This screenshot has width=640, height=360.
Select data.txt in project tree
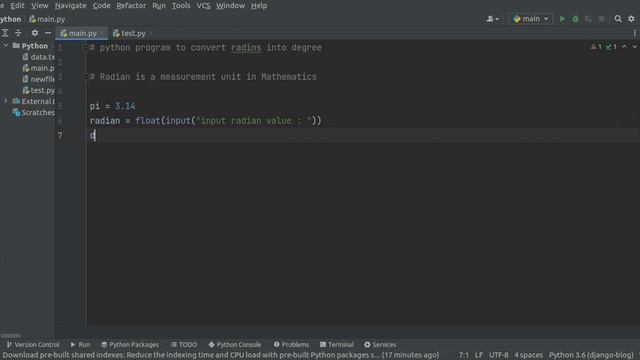(38, 57)
